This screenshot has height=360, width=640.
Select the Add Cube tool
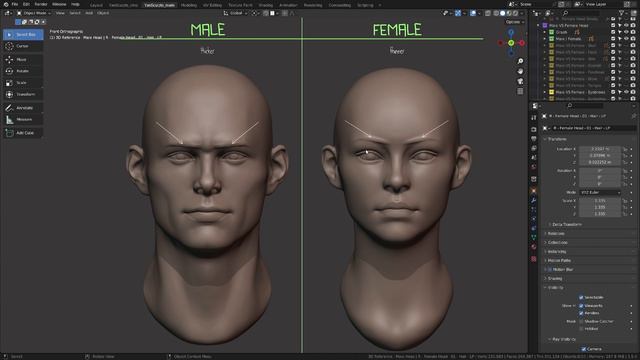[23, 133]
